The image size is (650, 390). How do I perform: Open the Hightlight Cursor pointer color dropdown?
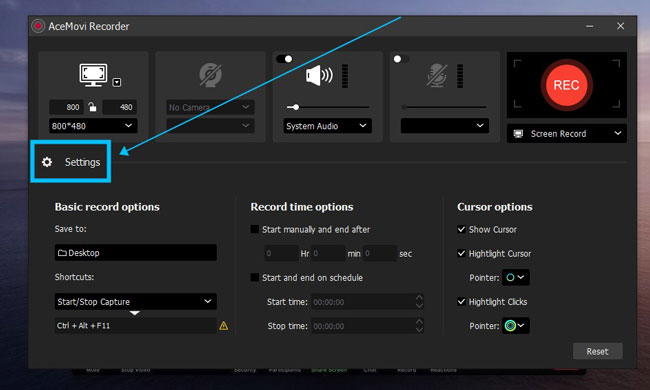tap(516, 277)
